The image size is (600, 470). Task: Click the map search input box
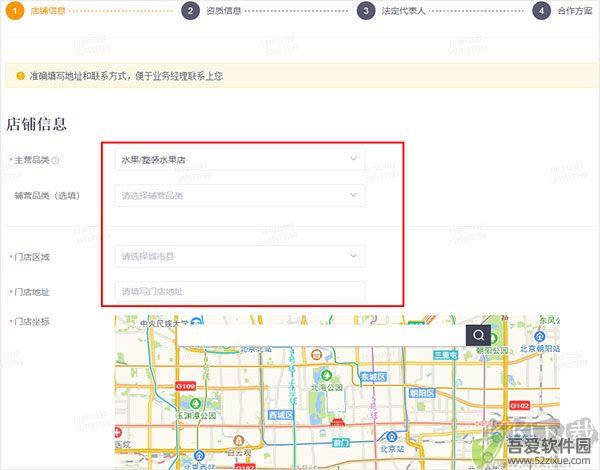[x=321, y=335]
